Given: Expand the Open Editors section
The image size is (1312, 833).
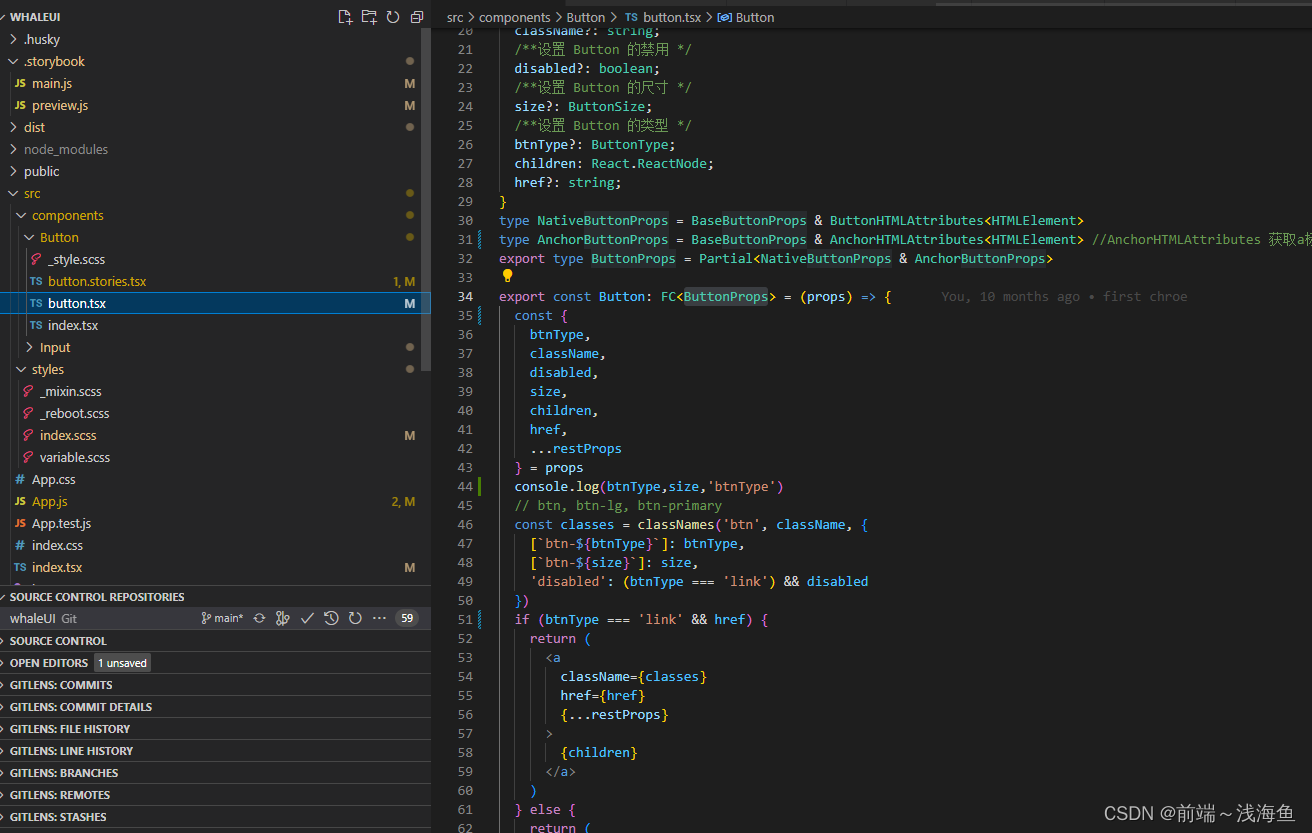Looking at the screenshot, I should [x=215, y=663].
